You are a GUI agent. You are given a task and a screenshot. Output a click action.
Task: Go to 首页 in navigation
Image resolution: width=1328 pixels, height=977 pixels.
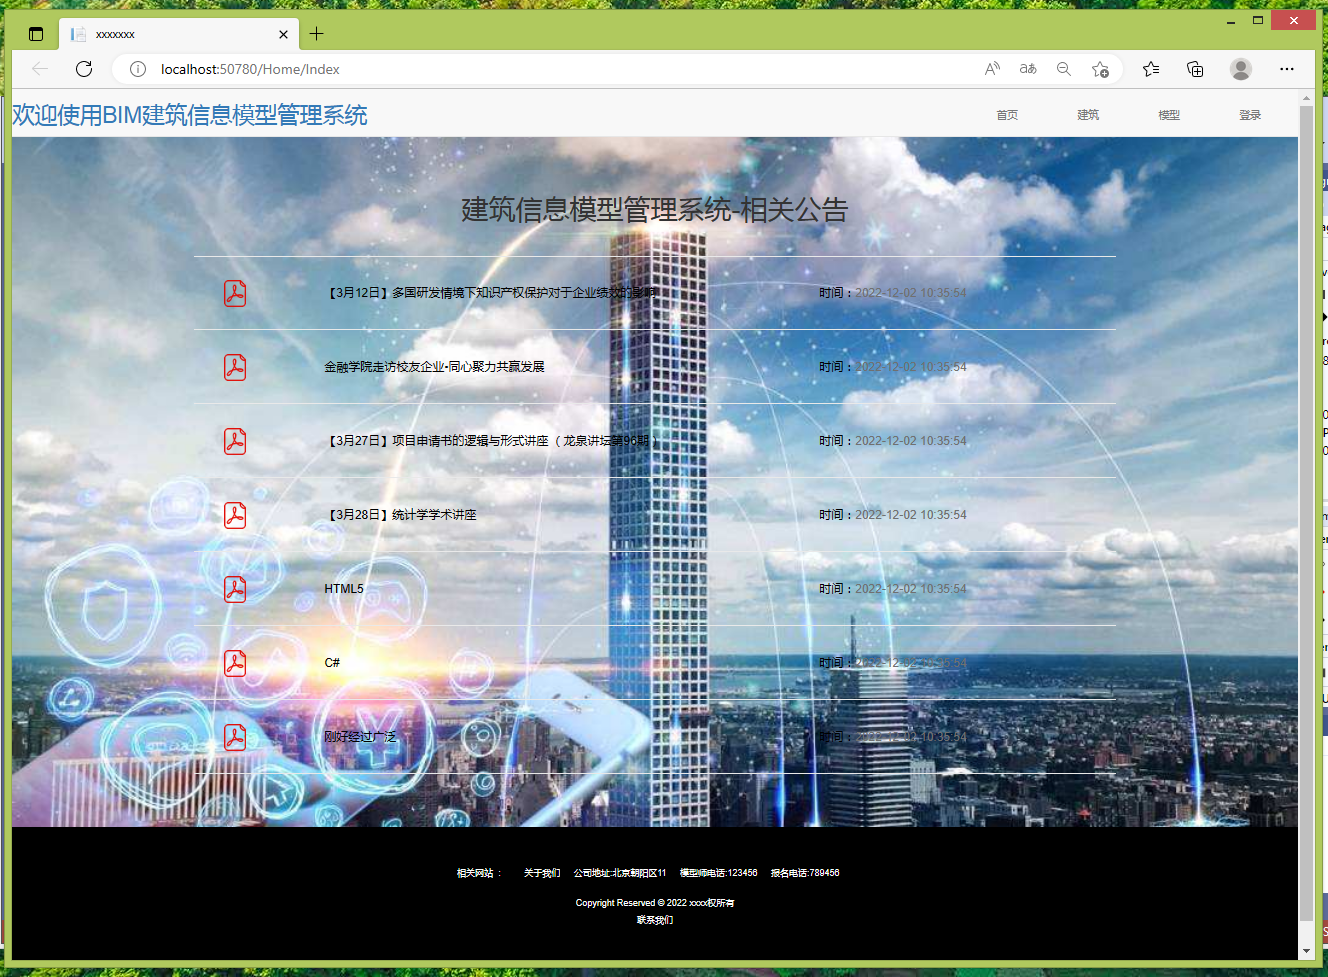point(1007,115)
